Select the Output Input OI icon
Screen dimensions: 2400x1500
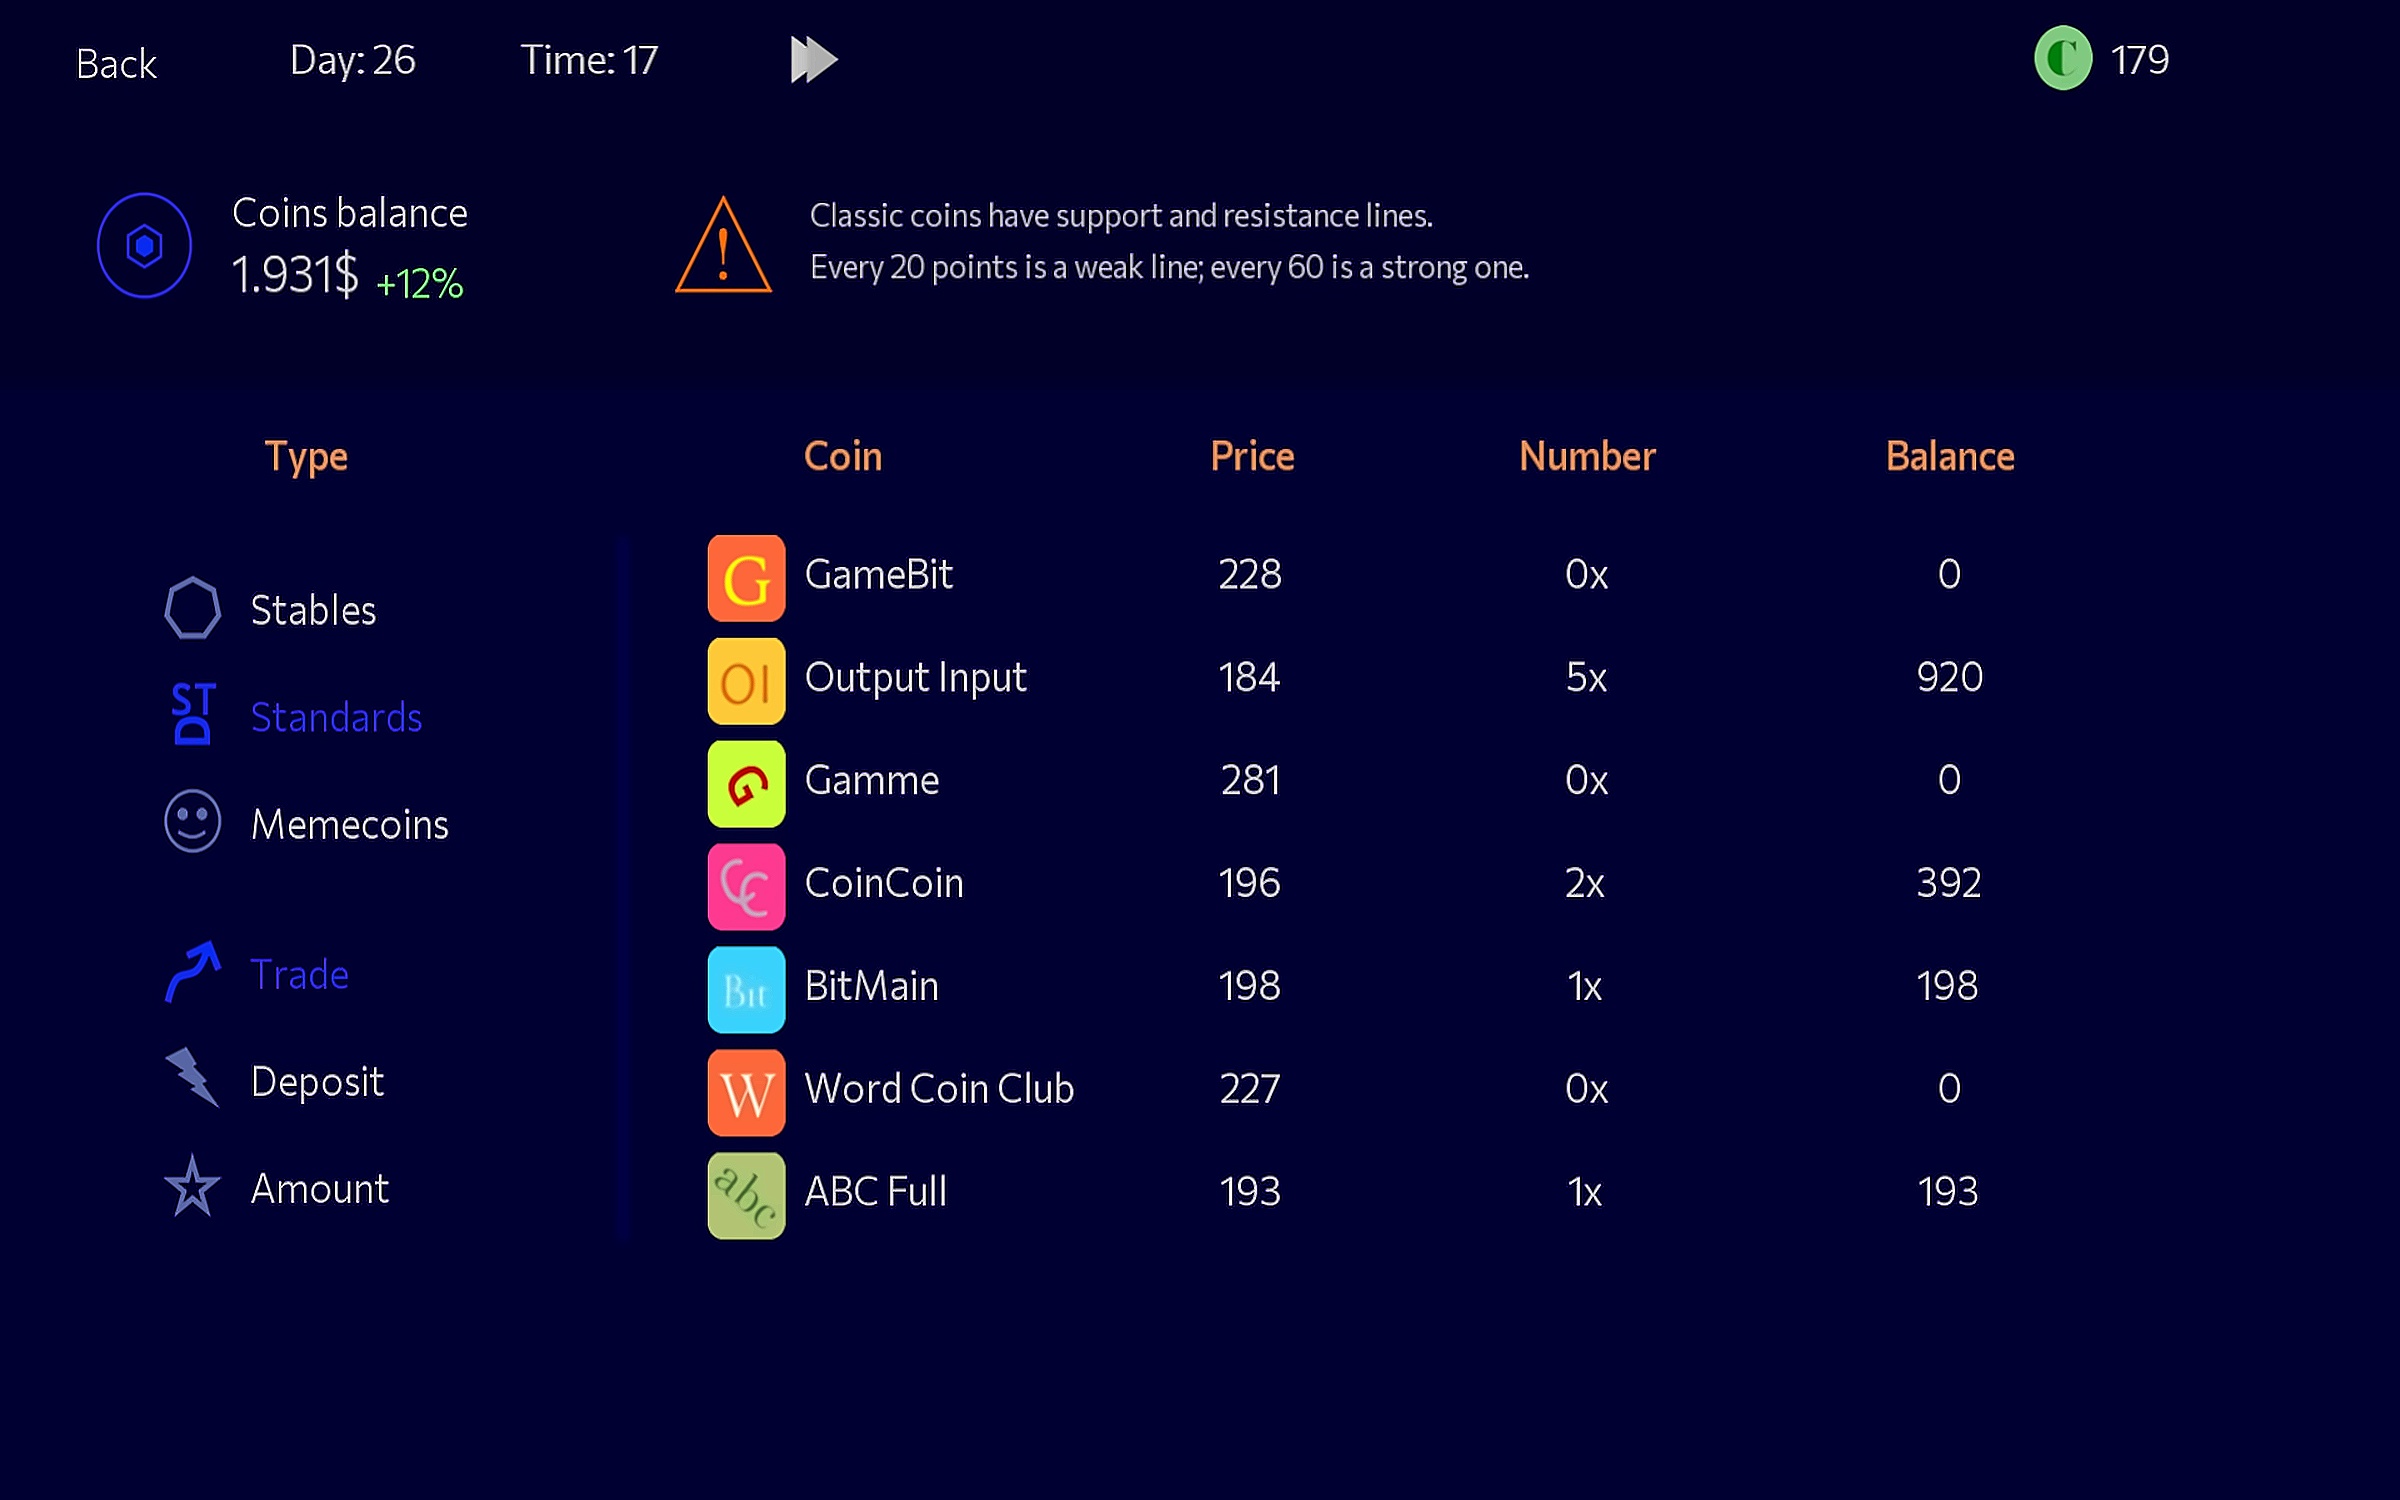tap(746, 681)
